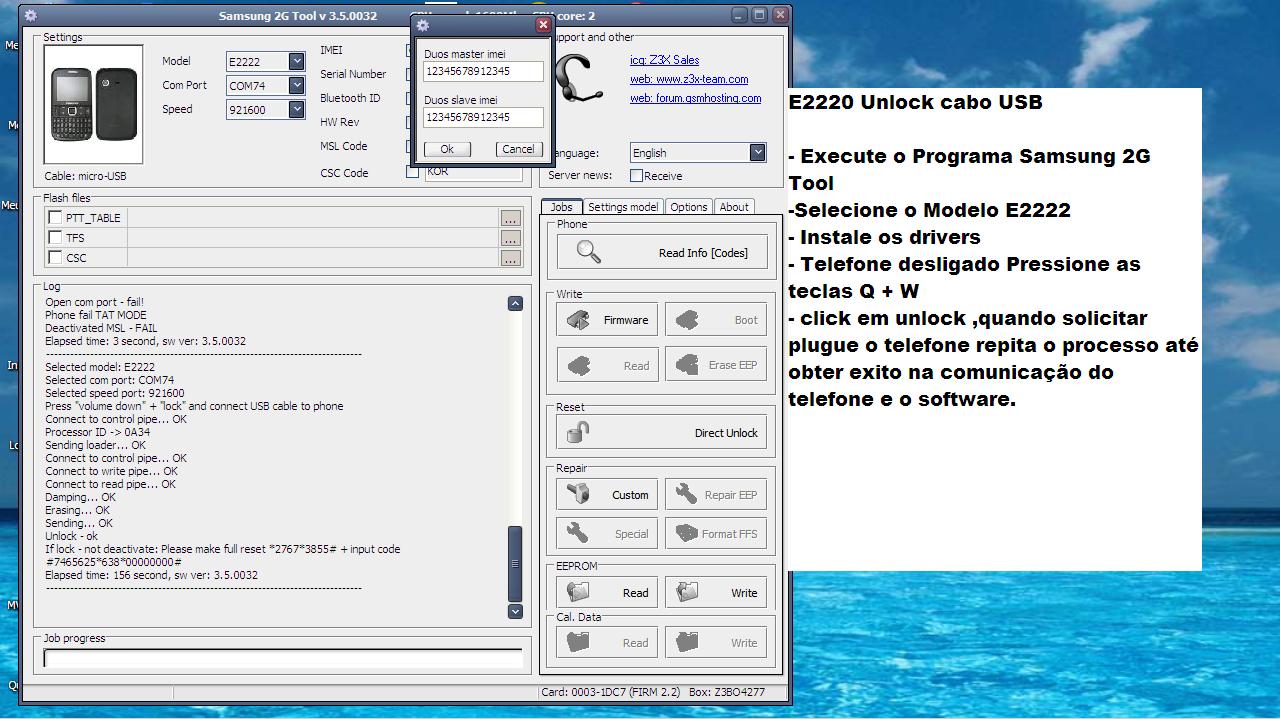Click the Format FFS icon
Viewport: 1280px width, 720px height.
click(687, 533)
